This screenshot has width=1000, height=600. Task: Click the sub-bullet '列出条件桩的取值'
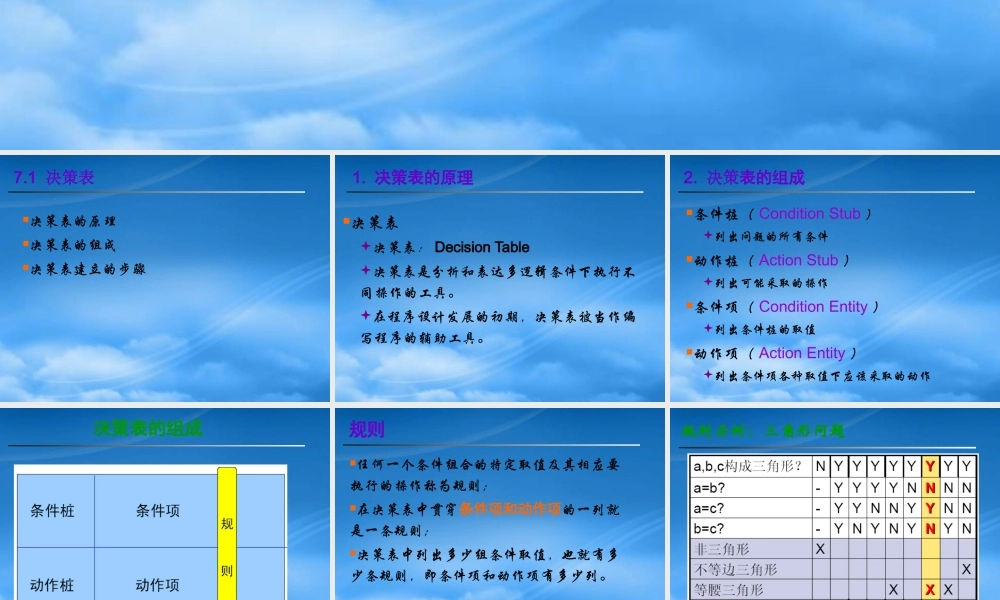coord(765,330)
